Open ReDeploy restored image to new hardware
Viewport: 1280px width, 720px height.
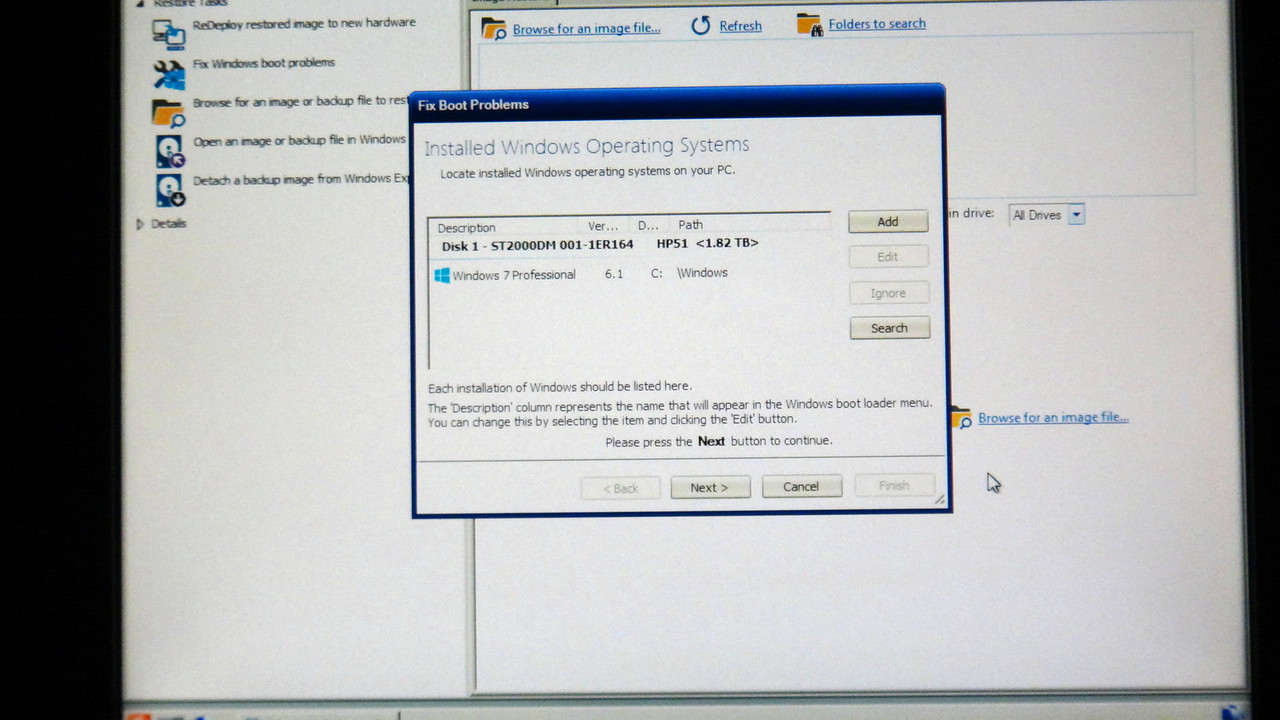304,23
